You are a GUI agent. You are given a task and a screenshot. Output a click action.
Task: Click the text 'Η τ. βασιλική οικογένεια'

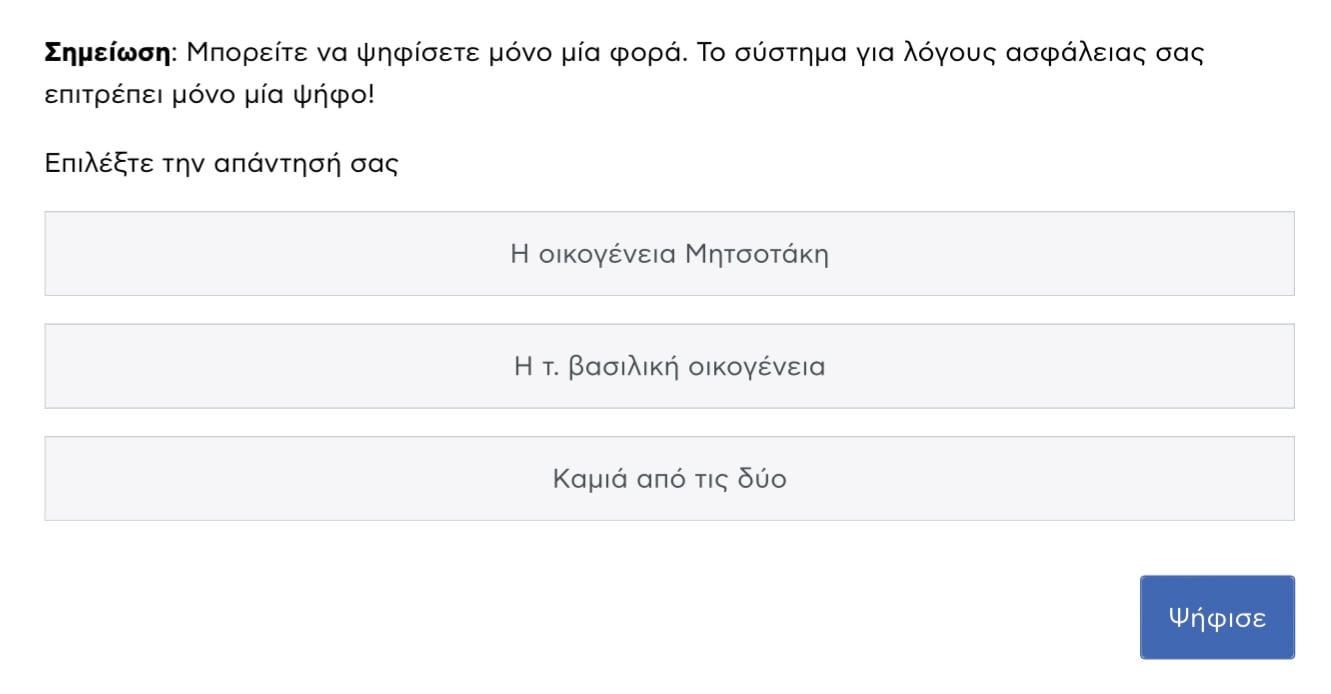669,366
